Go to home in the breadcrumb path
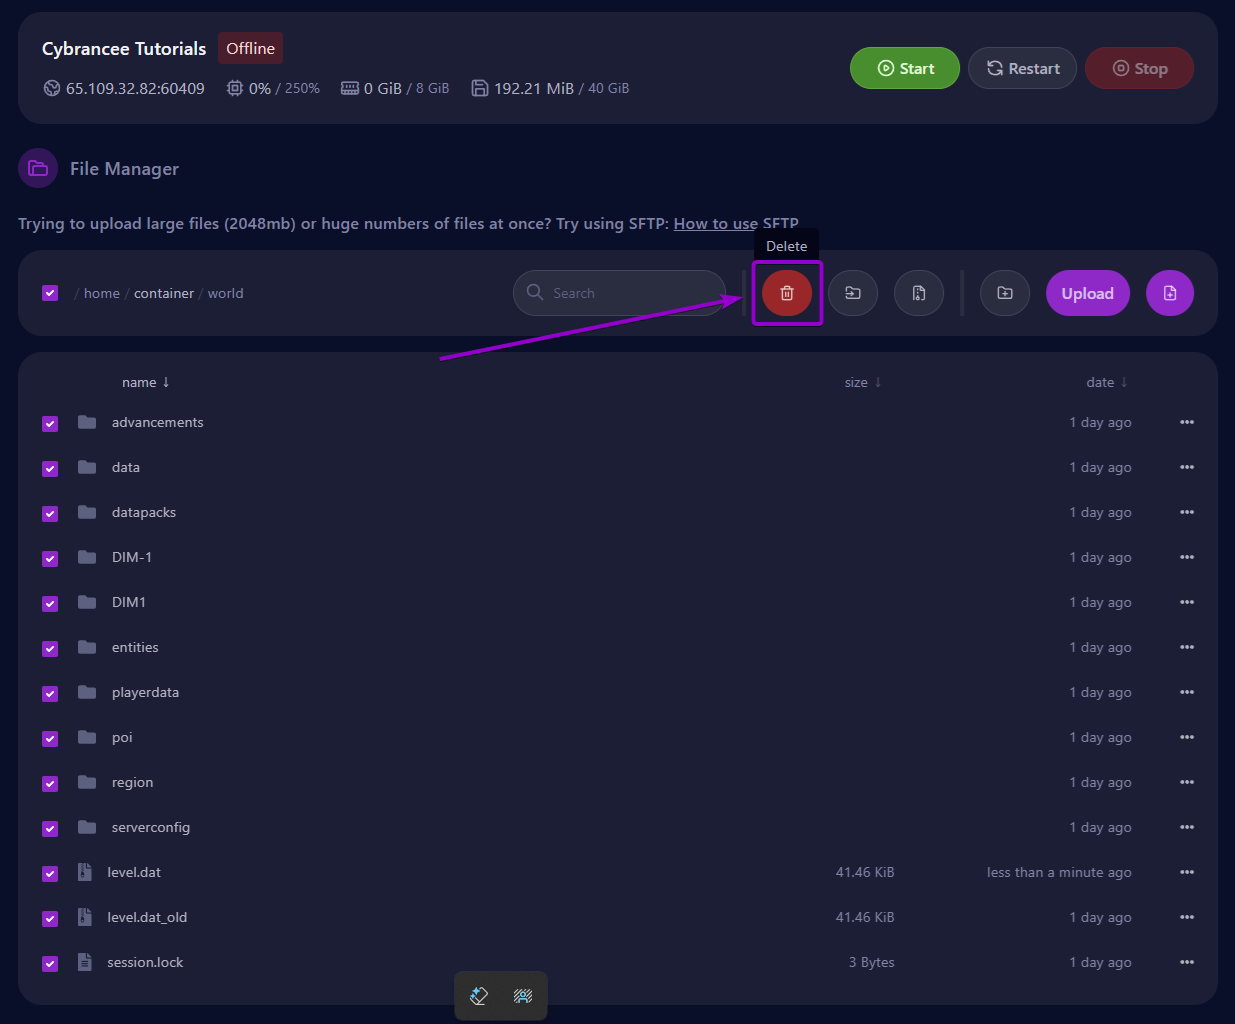 point(101,293)
